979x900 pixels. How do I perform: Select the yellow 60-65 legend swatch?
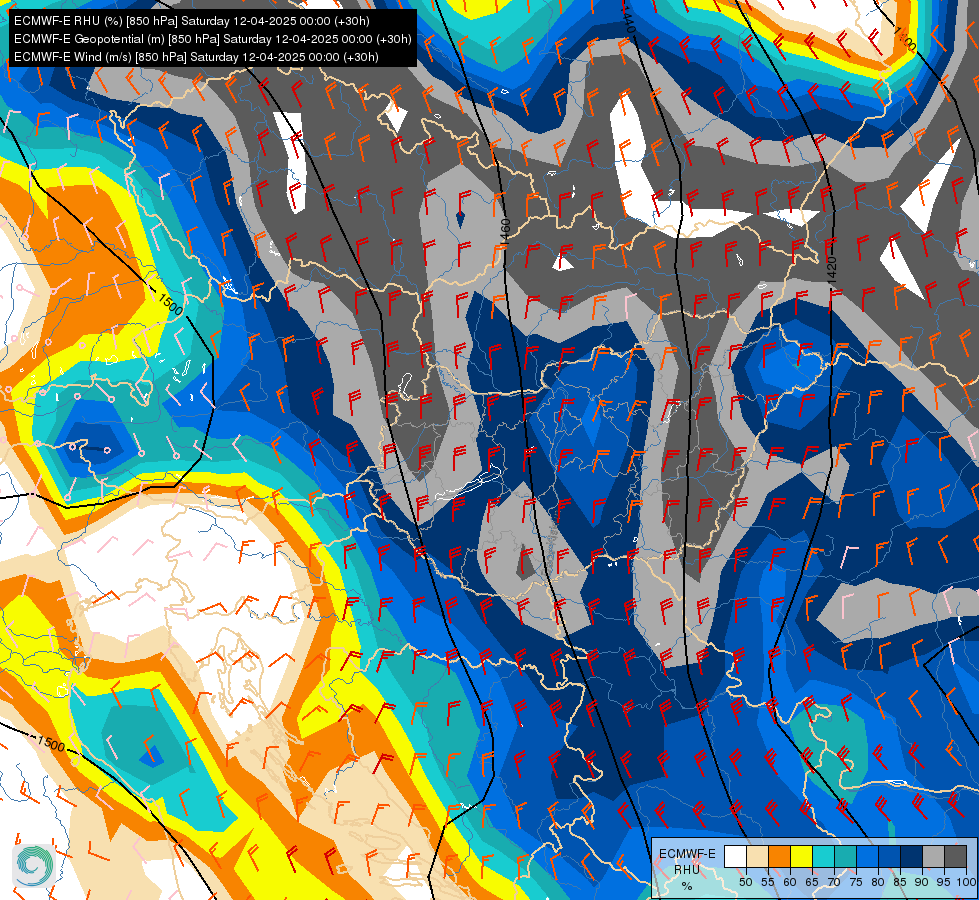tap(802, 856)
